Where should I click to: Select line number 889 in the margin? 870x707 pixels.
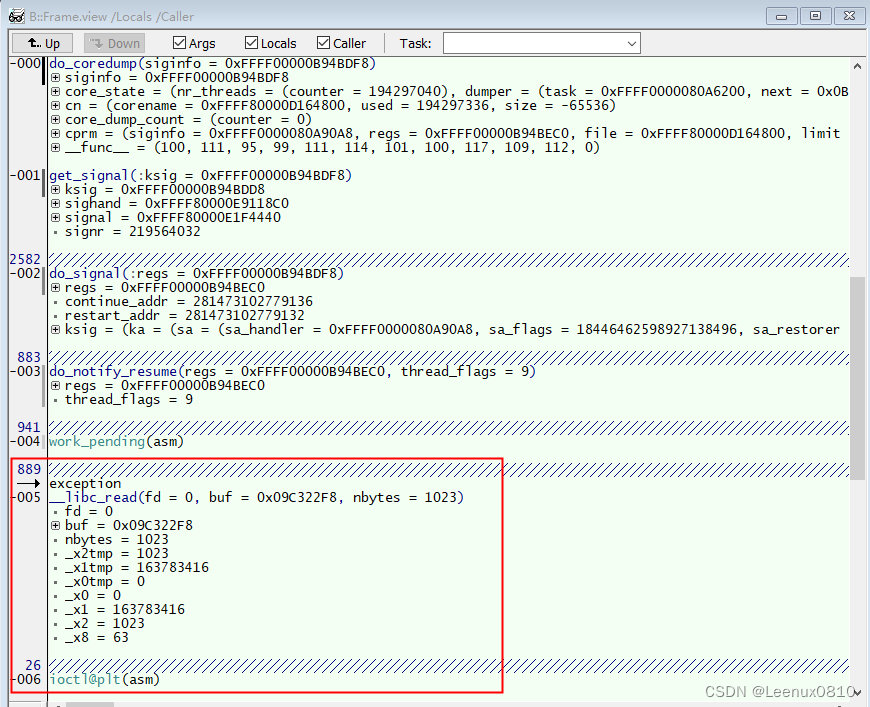point(30,469)
